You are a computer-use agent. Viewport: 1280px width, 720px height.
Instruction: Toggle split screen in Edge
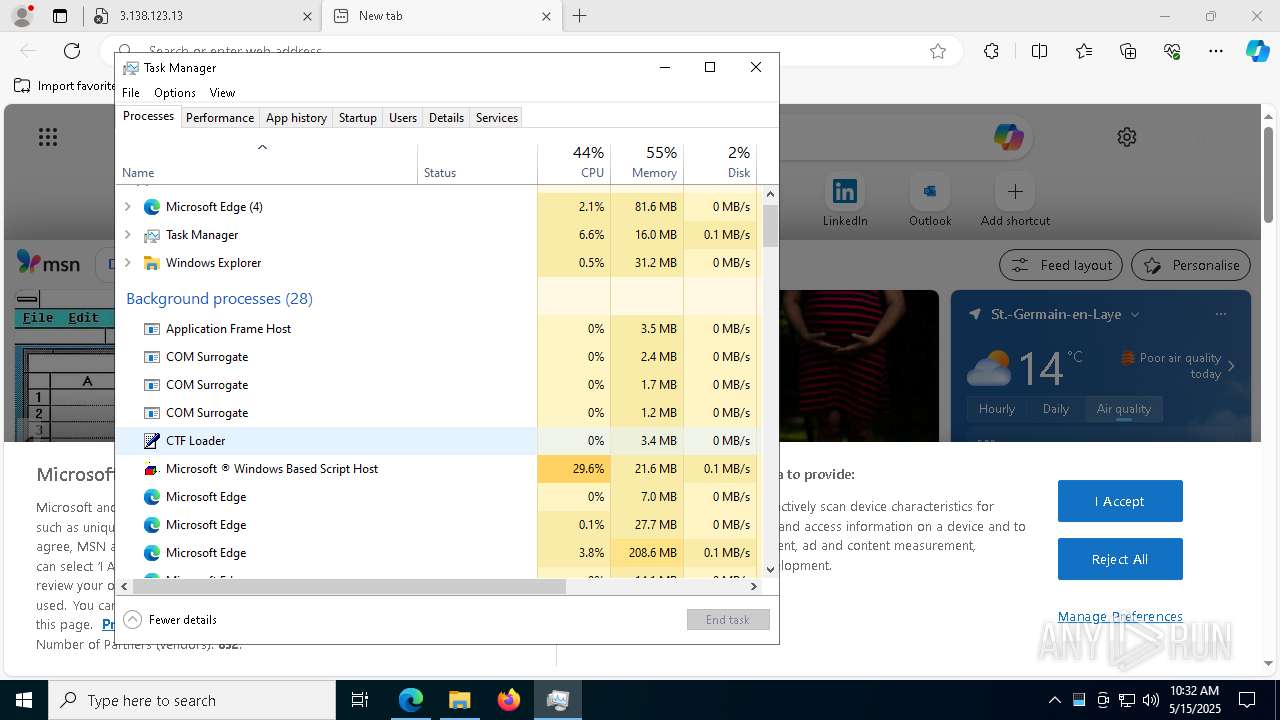(x=1039, y=51)
